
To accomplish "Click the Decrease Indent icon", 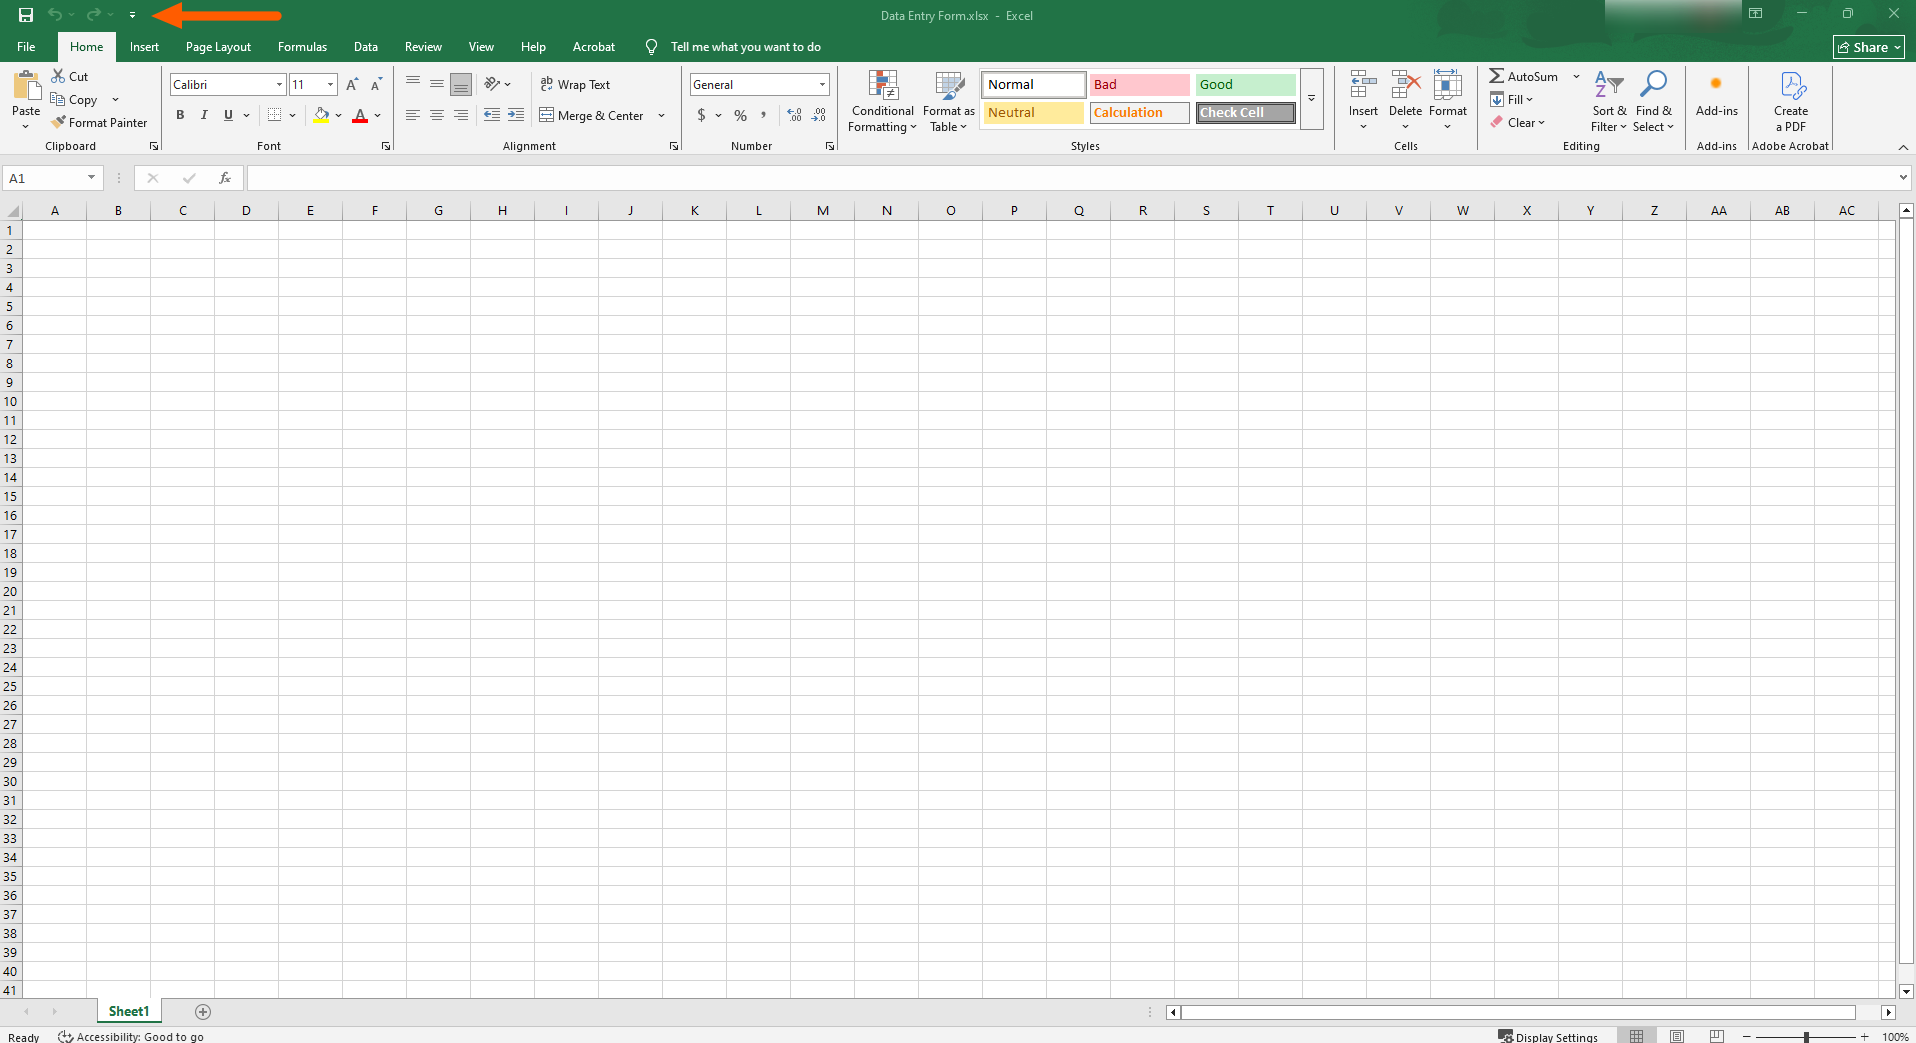I will click(x=491, y=115).
